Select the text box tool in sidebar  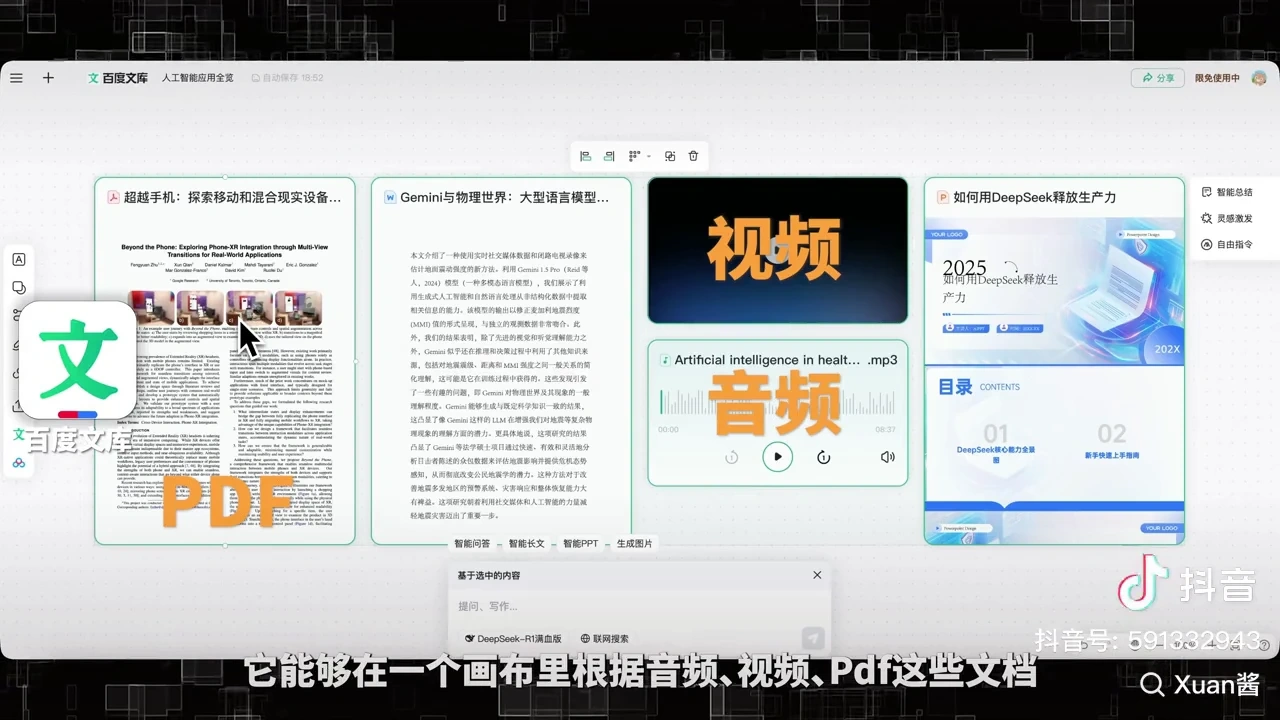tap(19, 260)
